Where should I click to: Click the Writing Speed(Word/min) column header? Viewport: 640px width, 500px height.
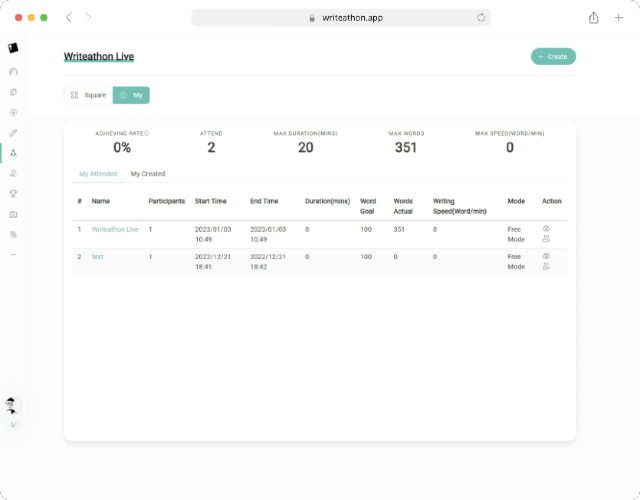coord(460,206)
